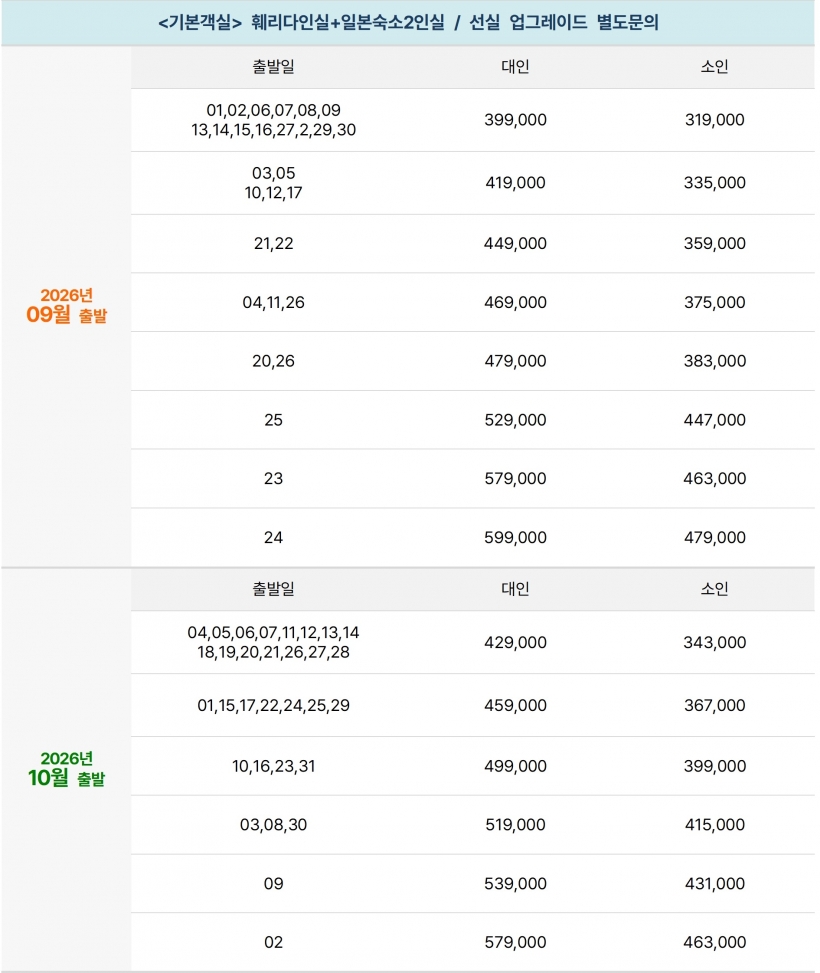
Task: Click the October 소인 column header
Action: point(714,588)
